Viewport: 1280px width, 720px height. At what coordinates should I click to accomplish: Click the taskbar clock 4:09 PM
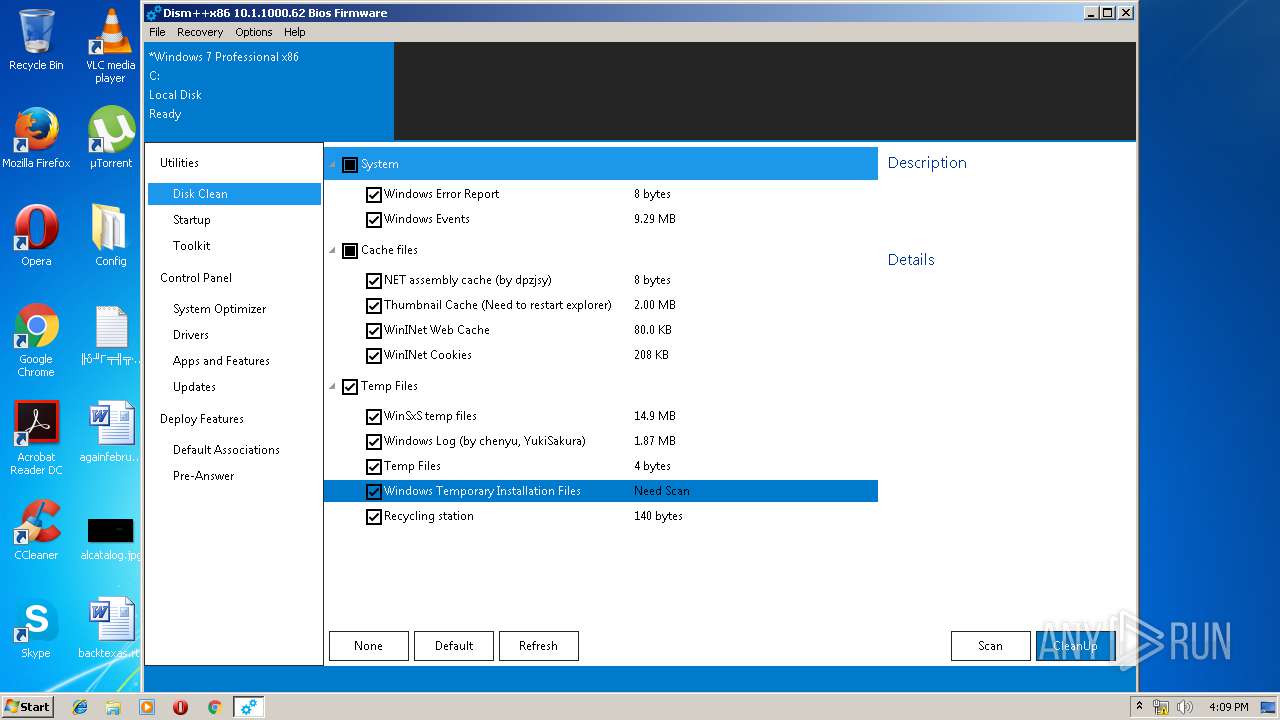pyautogui.click(x=1228, y=707)
